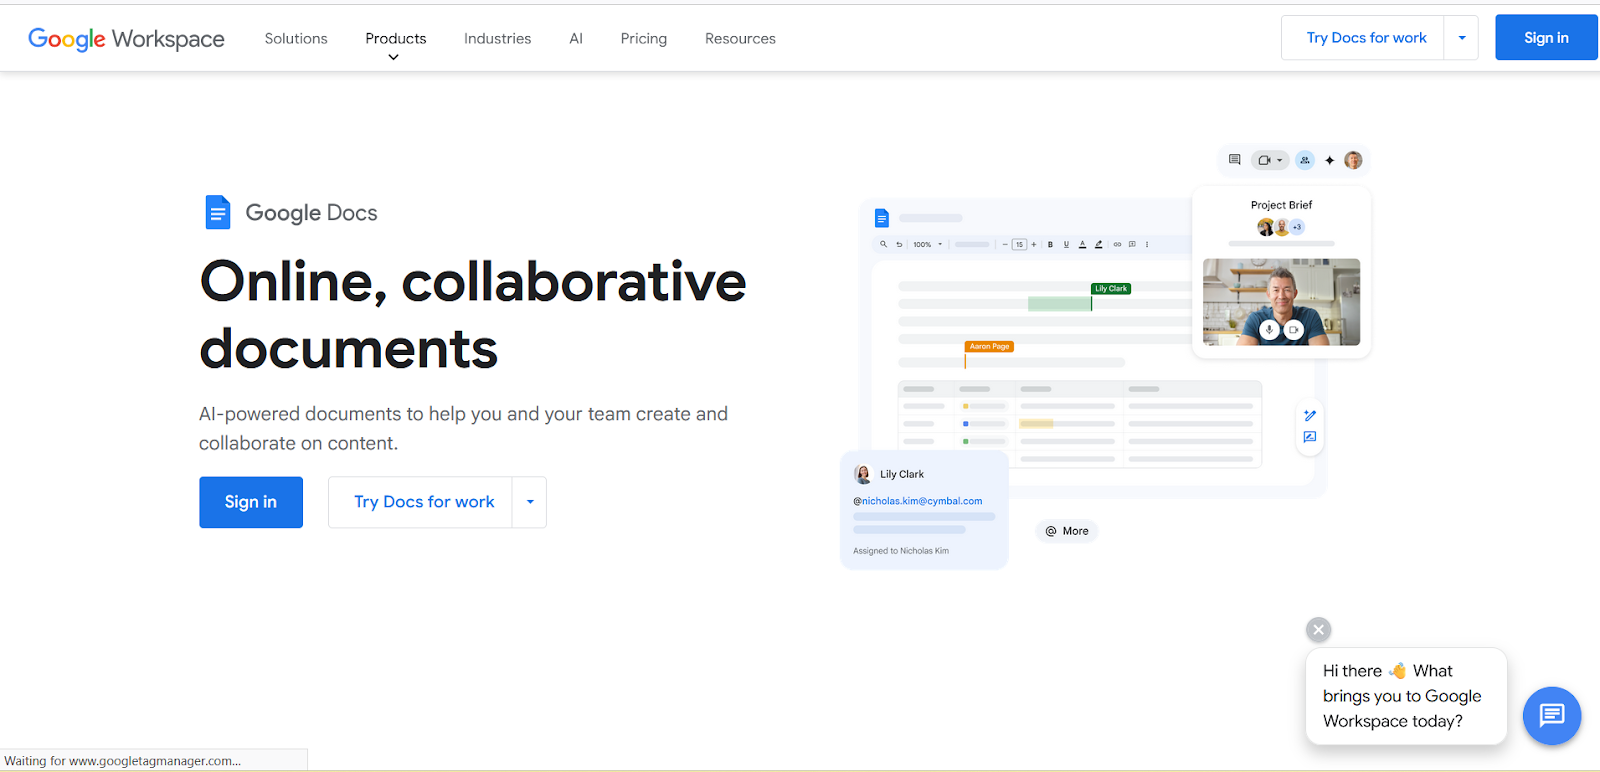Click the image generation icon below the magic pen
Screen dimensions: 1600x772
[x=1310, y=437]
